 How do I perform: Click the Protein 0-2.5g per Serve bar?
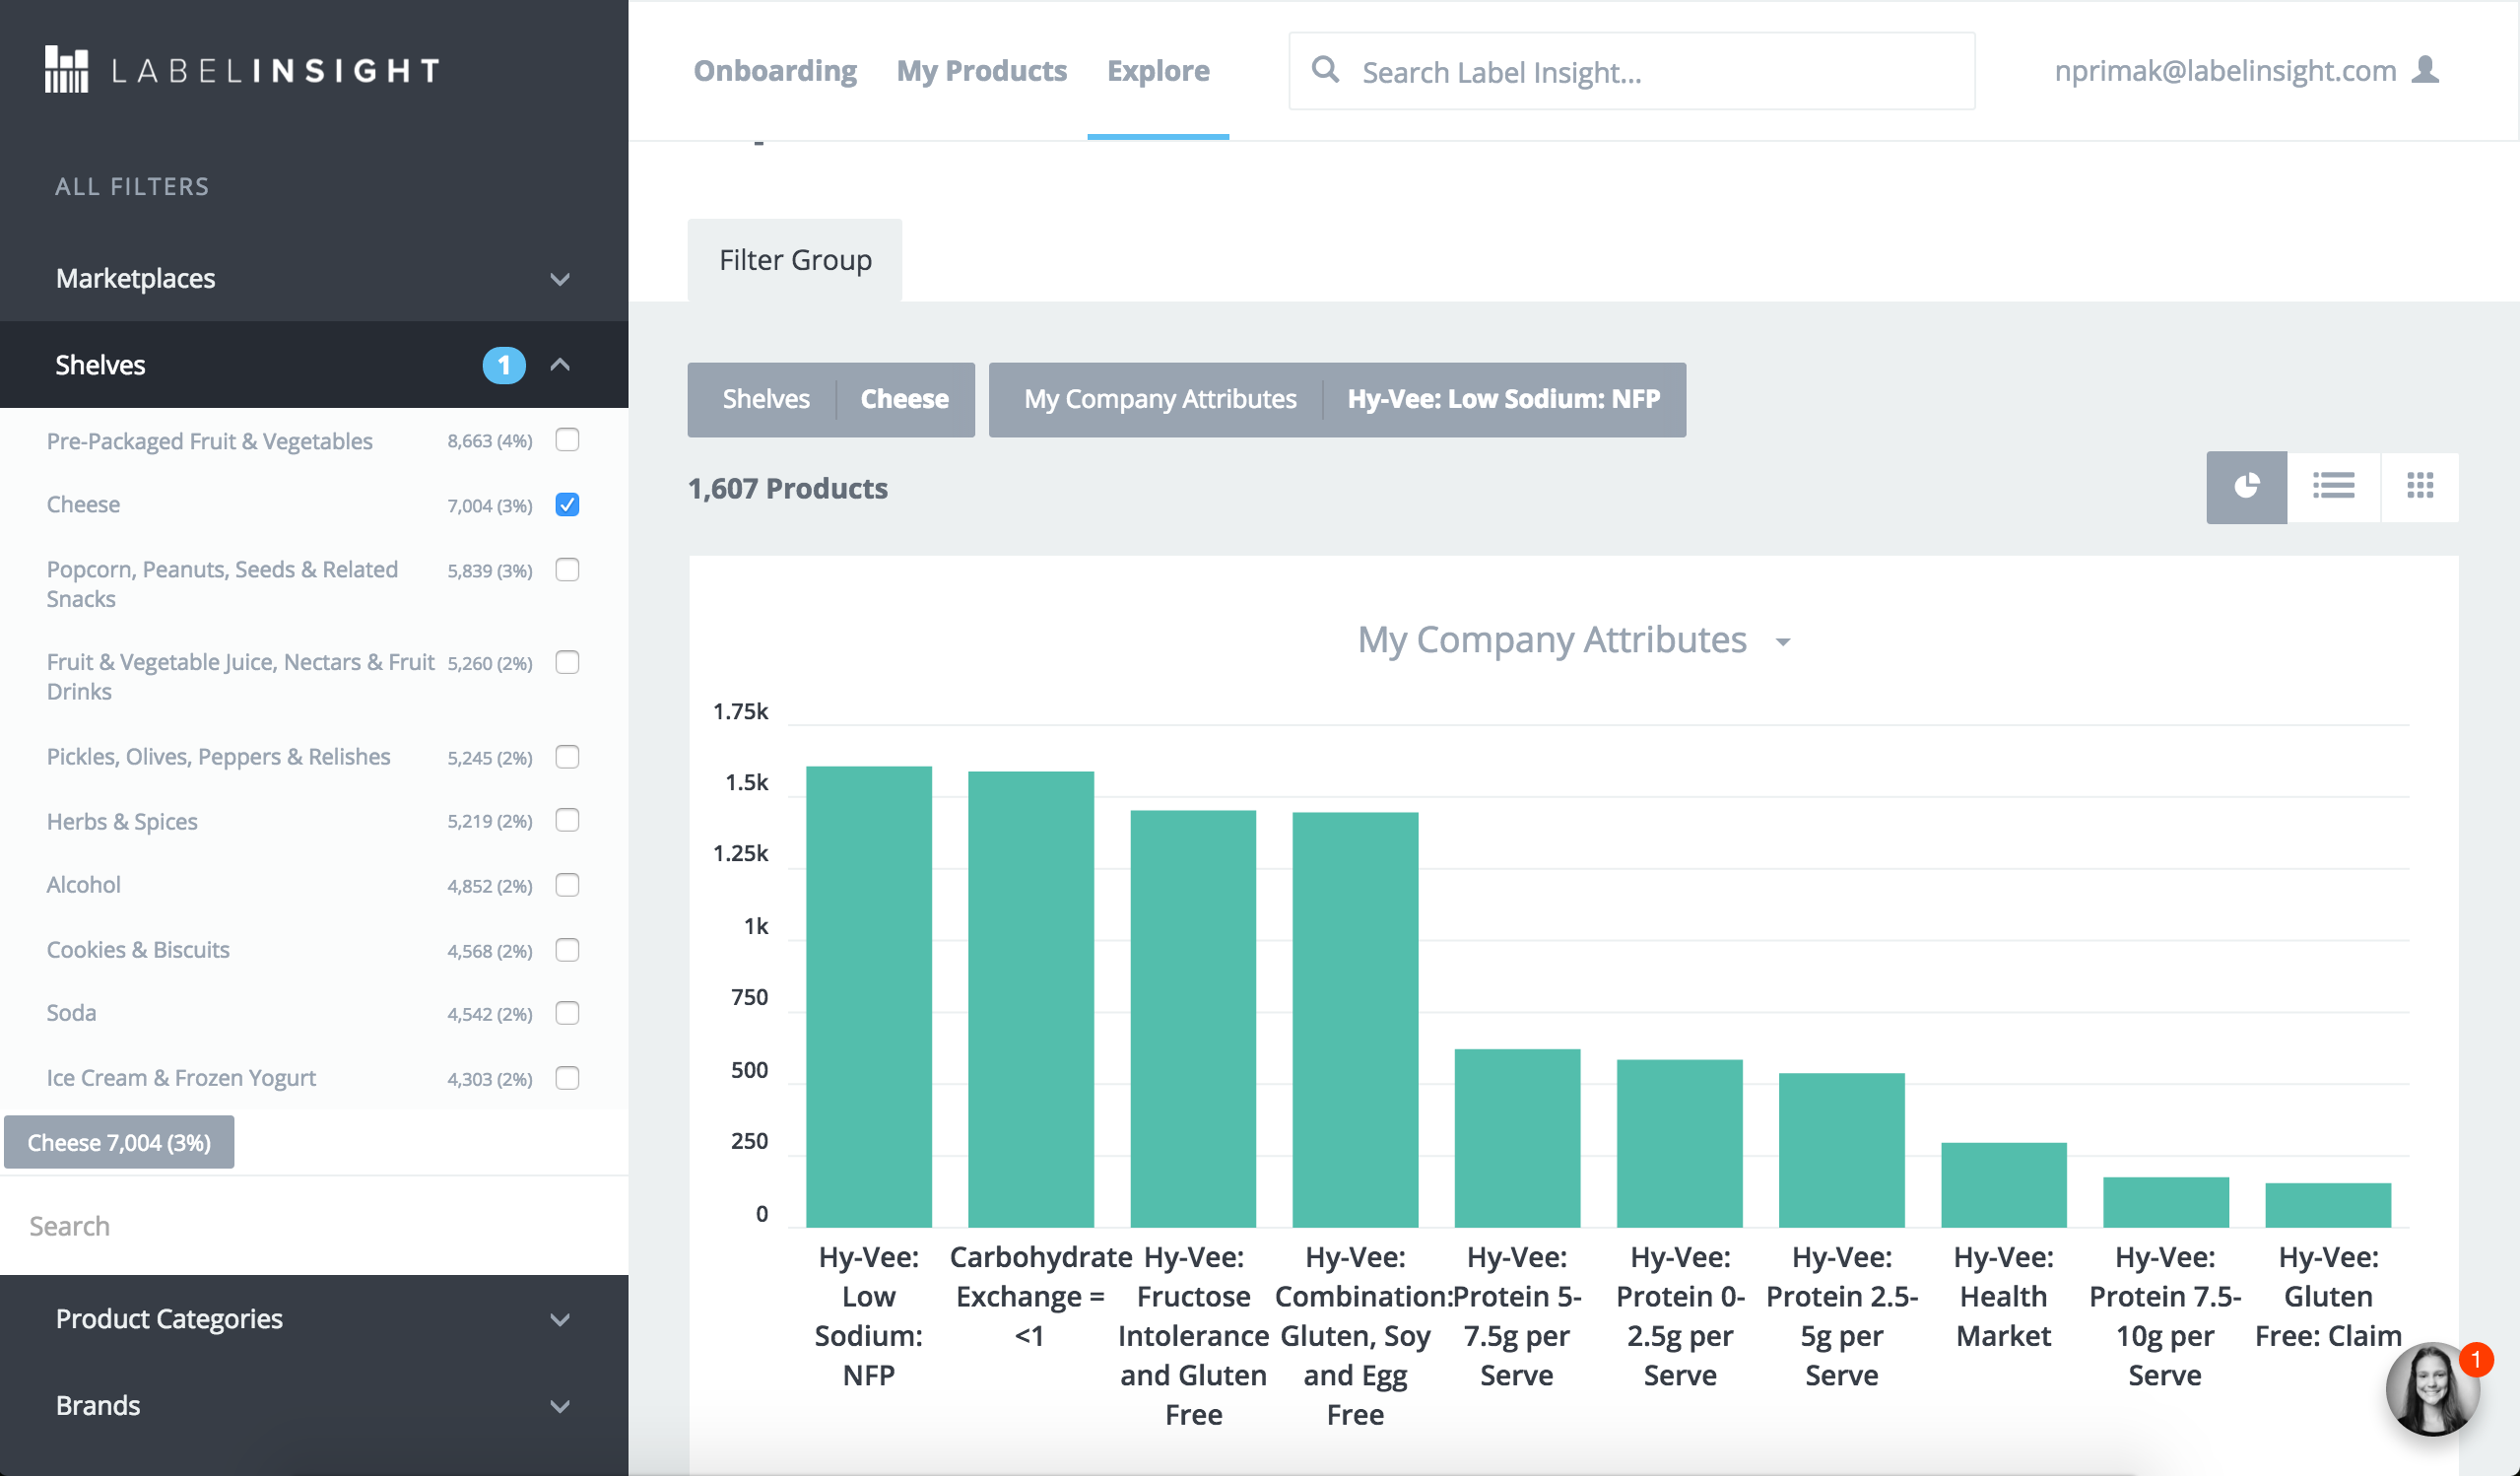pos(1679,1143)
